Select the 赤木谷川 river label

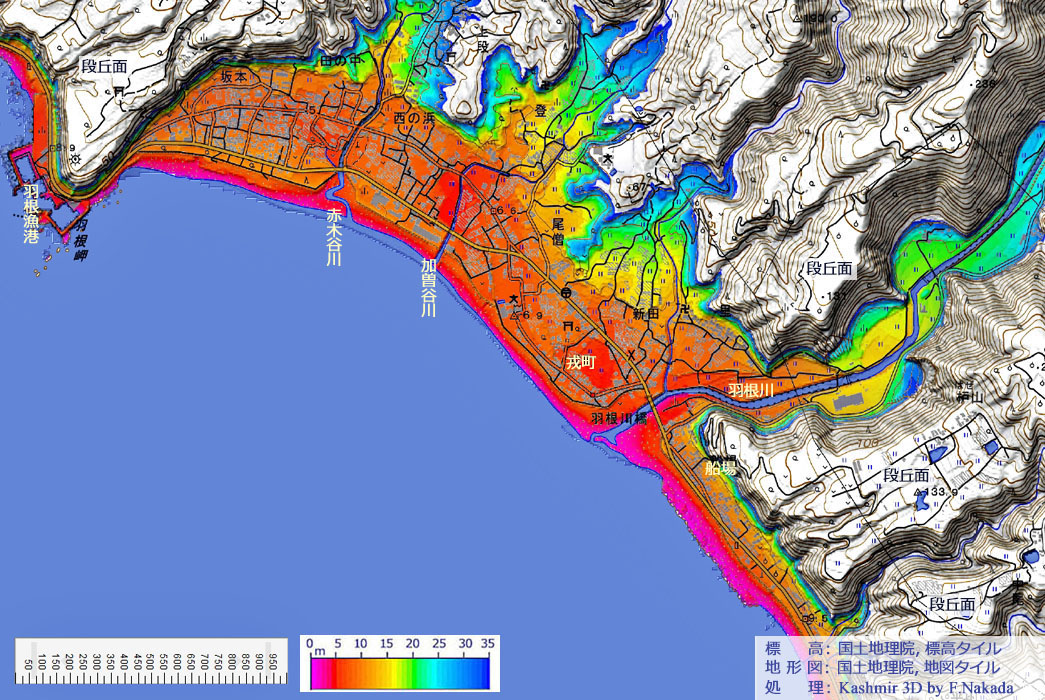tap(334, 236)
